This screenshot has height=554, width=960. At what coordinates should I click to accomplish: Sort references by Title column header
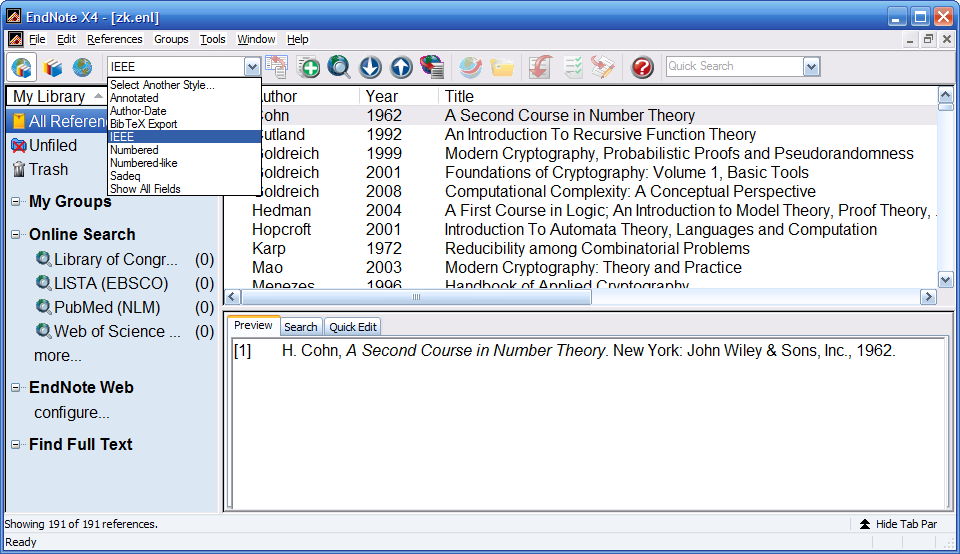coord(688,96)
